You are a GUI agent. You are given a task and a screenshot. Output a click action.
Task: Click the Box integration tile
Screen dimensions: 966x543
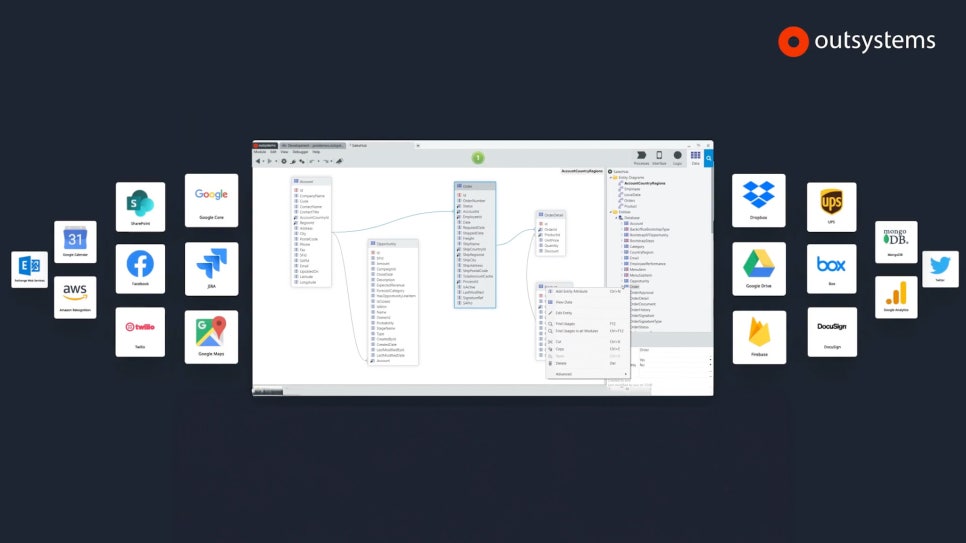click(x=832, y=269)
